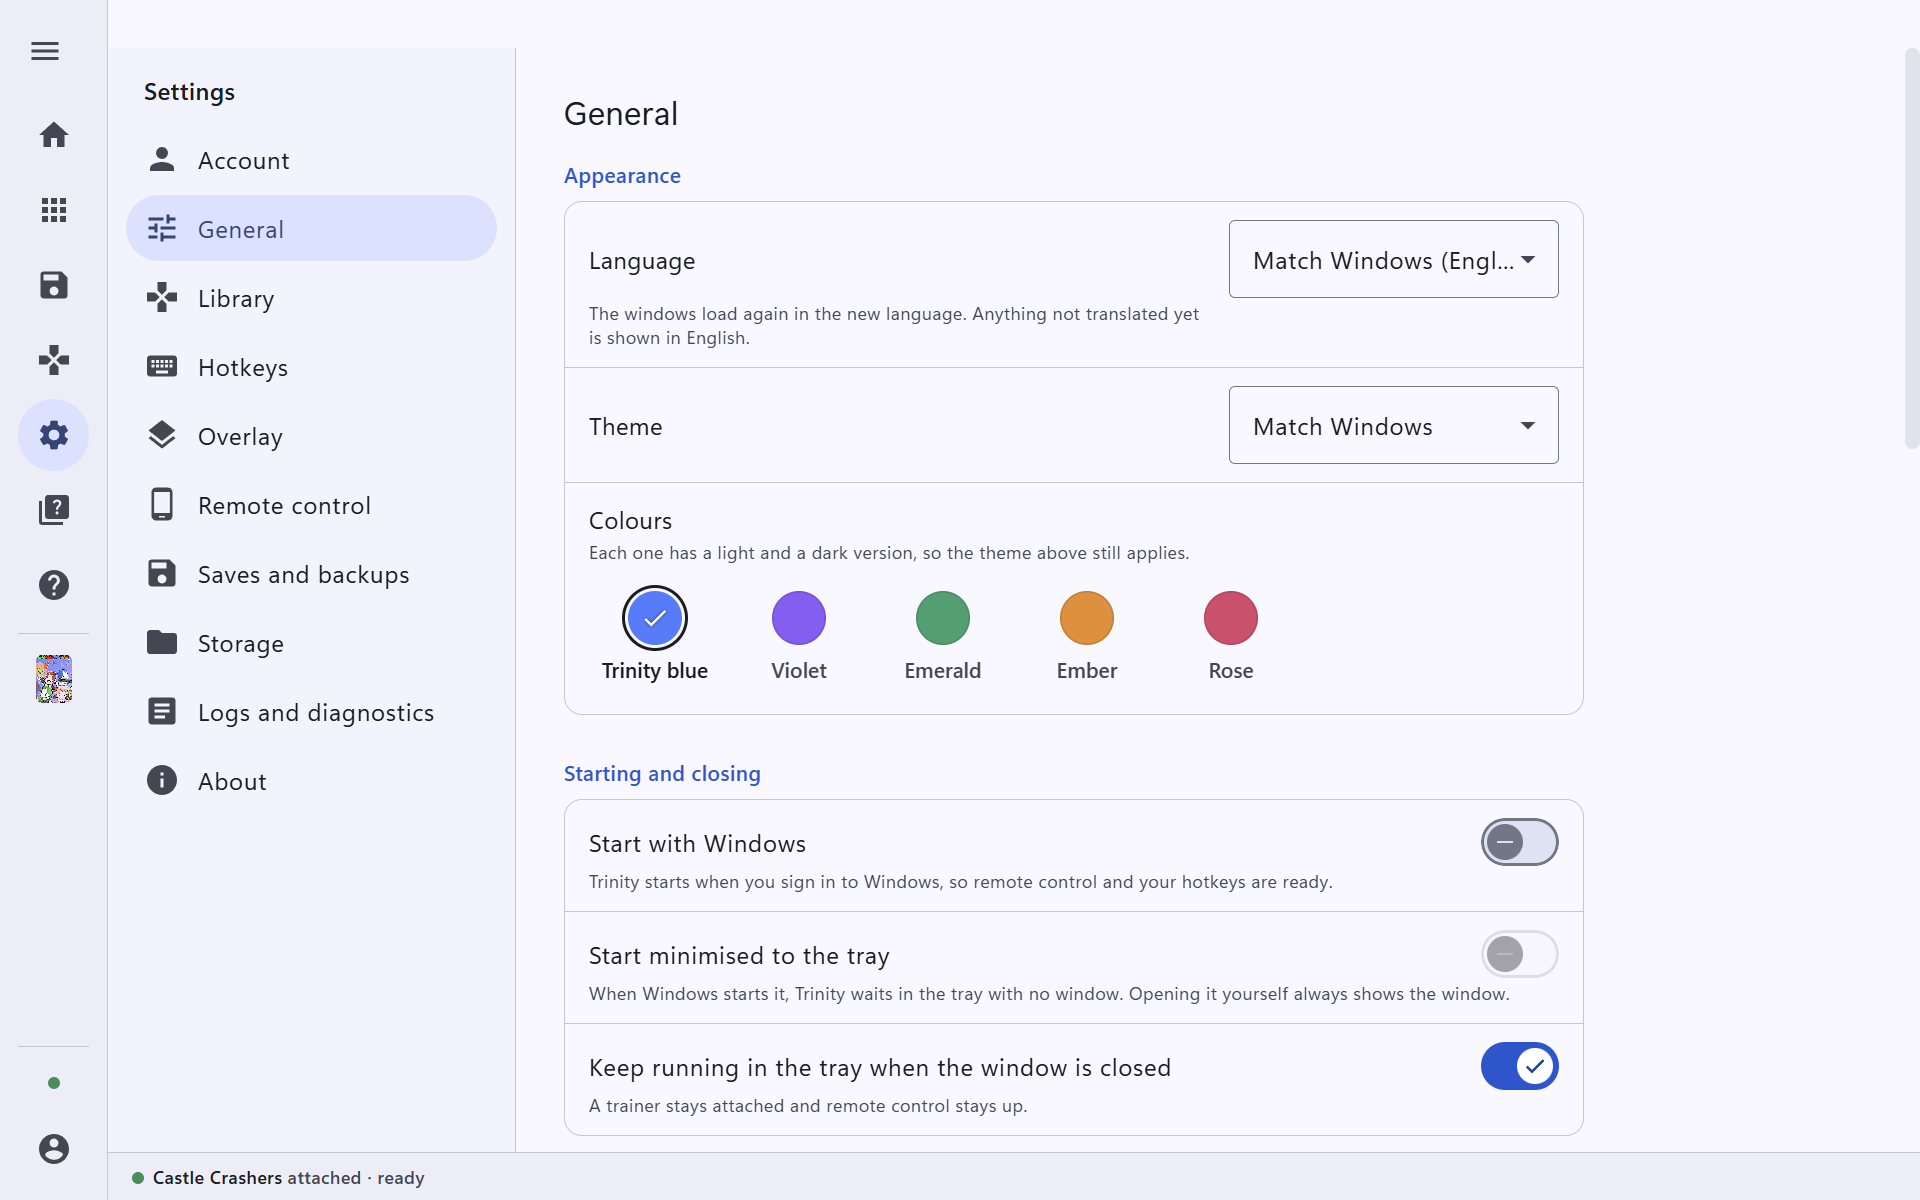Toggle Start minimised to the tray
This screenshot has height=1200, width=1920.
[1520, 954]
